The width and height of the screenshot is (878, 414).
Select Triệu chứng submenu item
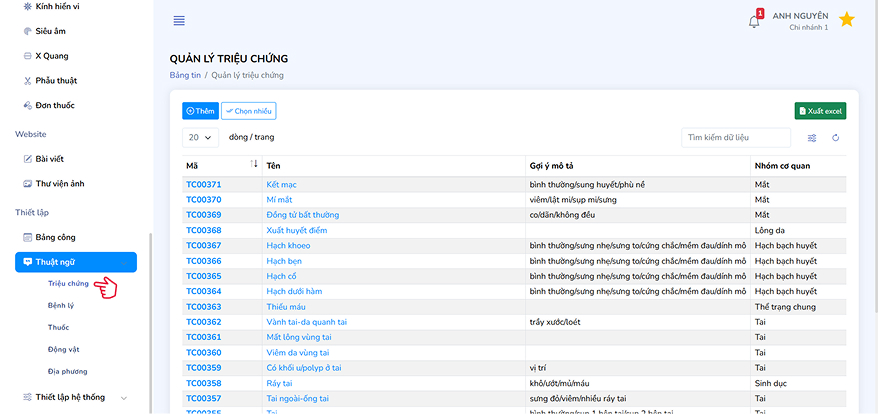click(68, 283)
